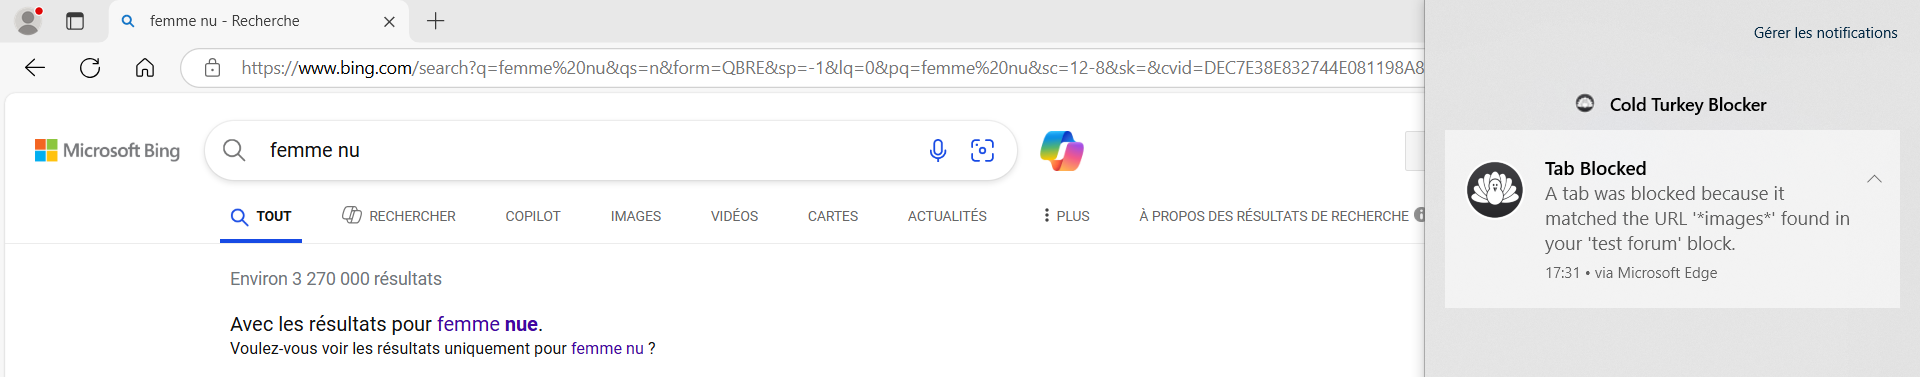This screenshot has width=1920, height=377.
Task: Go to the browser home icon
Action: pos(145,68)
